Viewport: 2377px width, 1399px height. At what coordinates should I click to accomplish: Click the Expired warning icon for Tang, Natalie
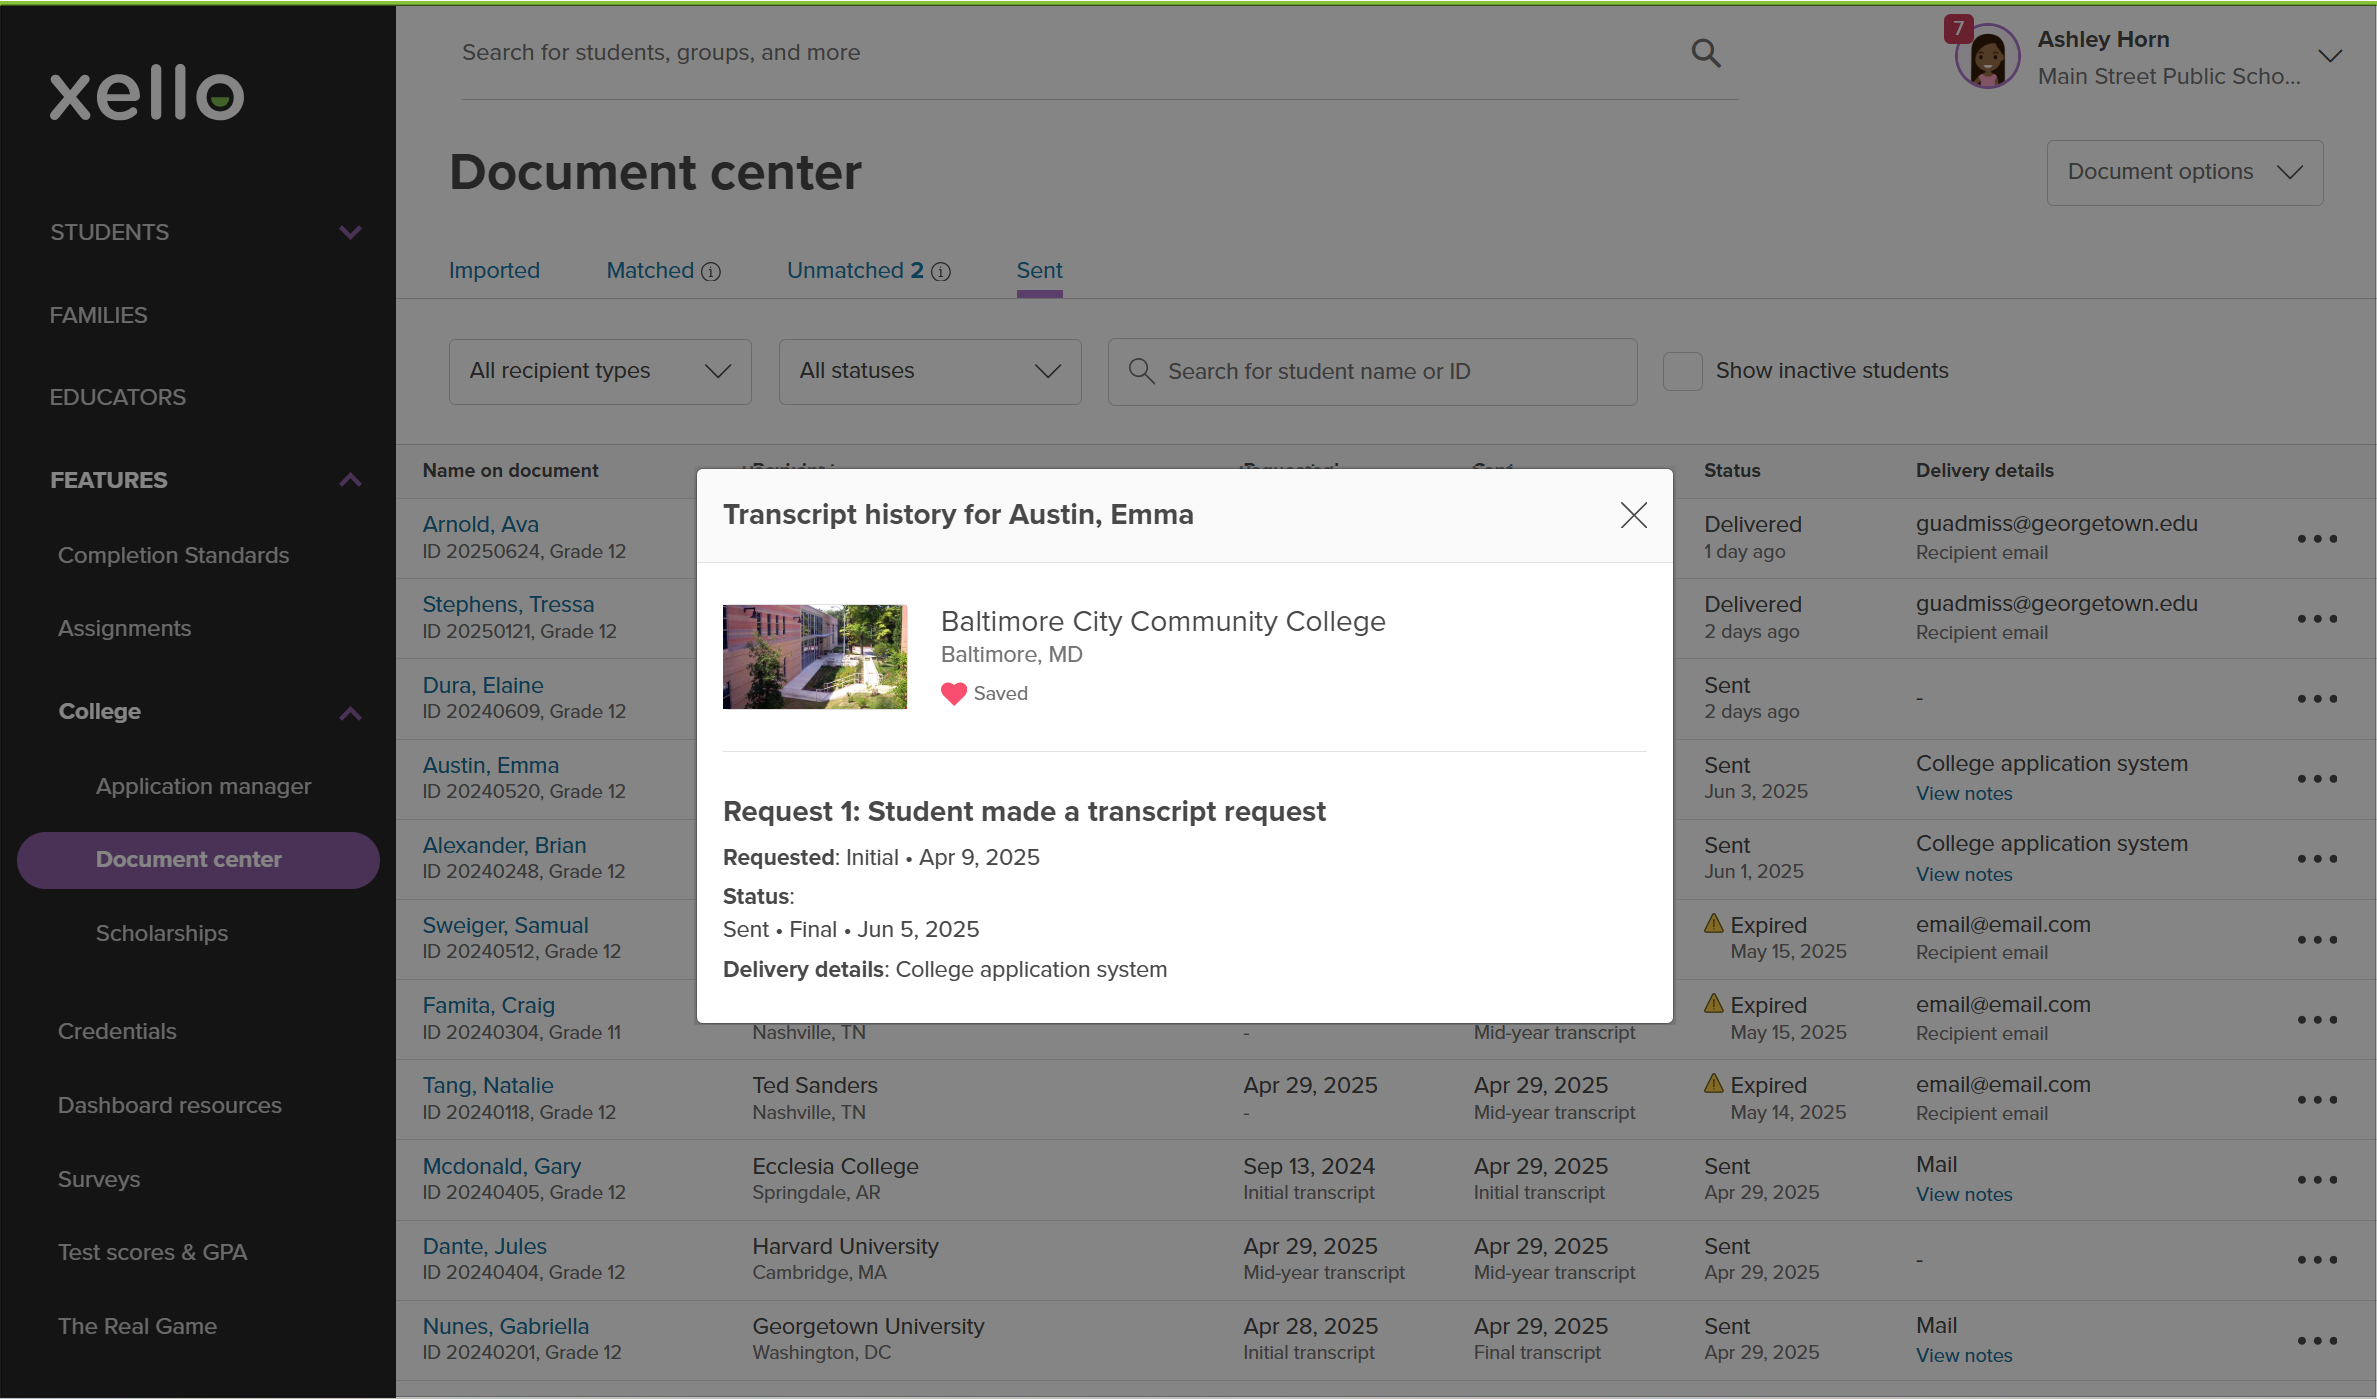[x=1714, y=1083]
